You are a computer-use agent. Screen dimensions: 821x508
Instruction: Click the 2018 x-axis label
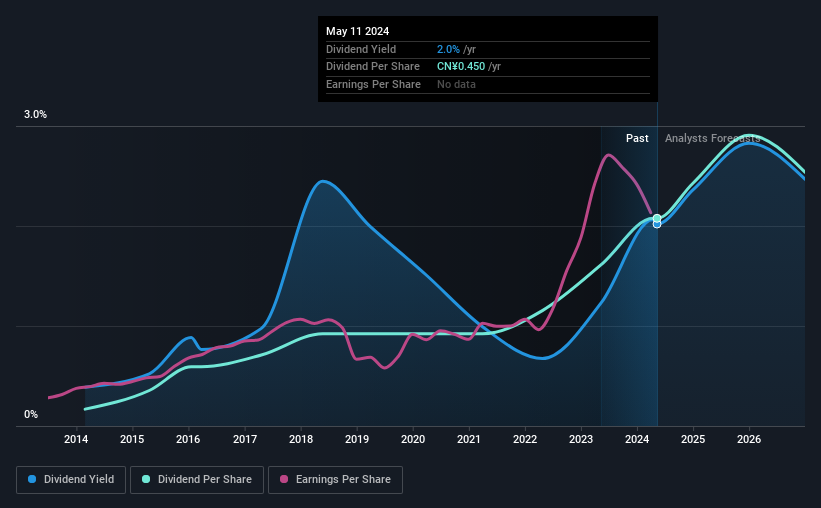[x=301, y=439]
